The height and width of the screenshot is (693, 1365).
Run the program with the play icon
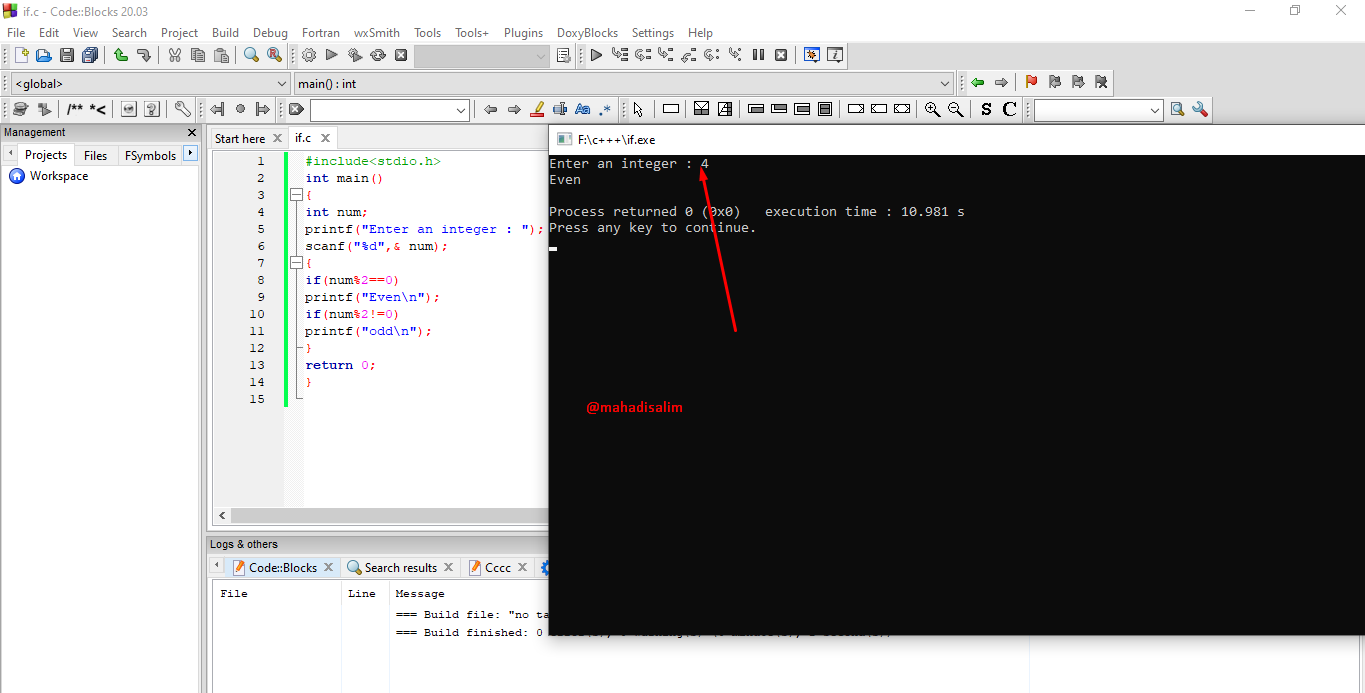pos(332,56)
